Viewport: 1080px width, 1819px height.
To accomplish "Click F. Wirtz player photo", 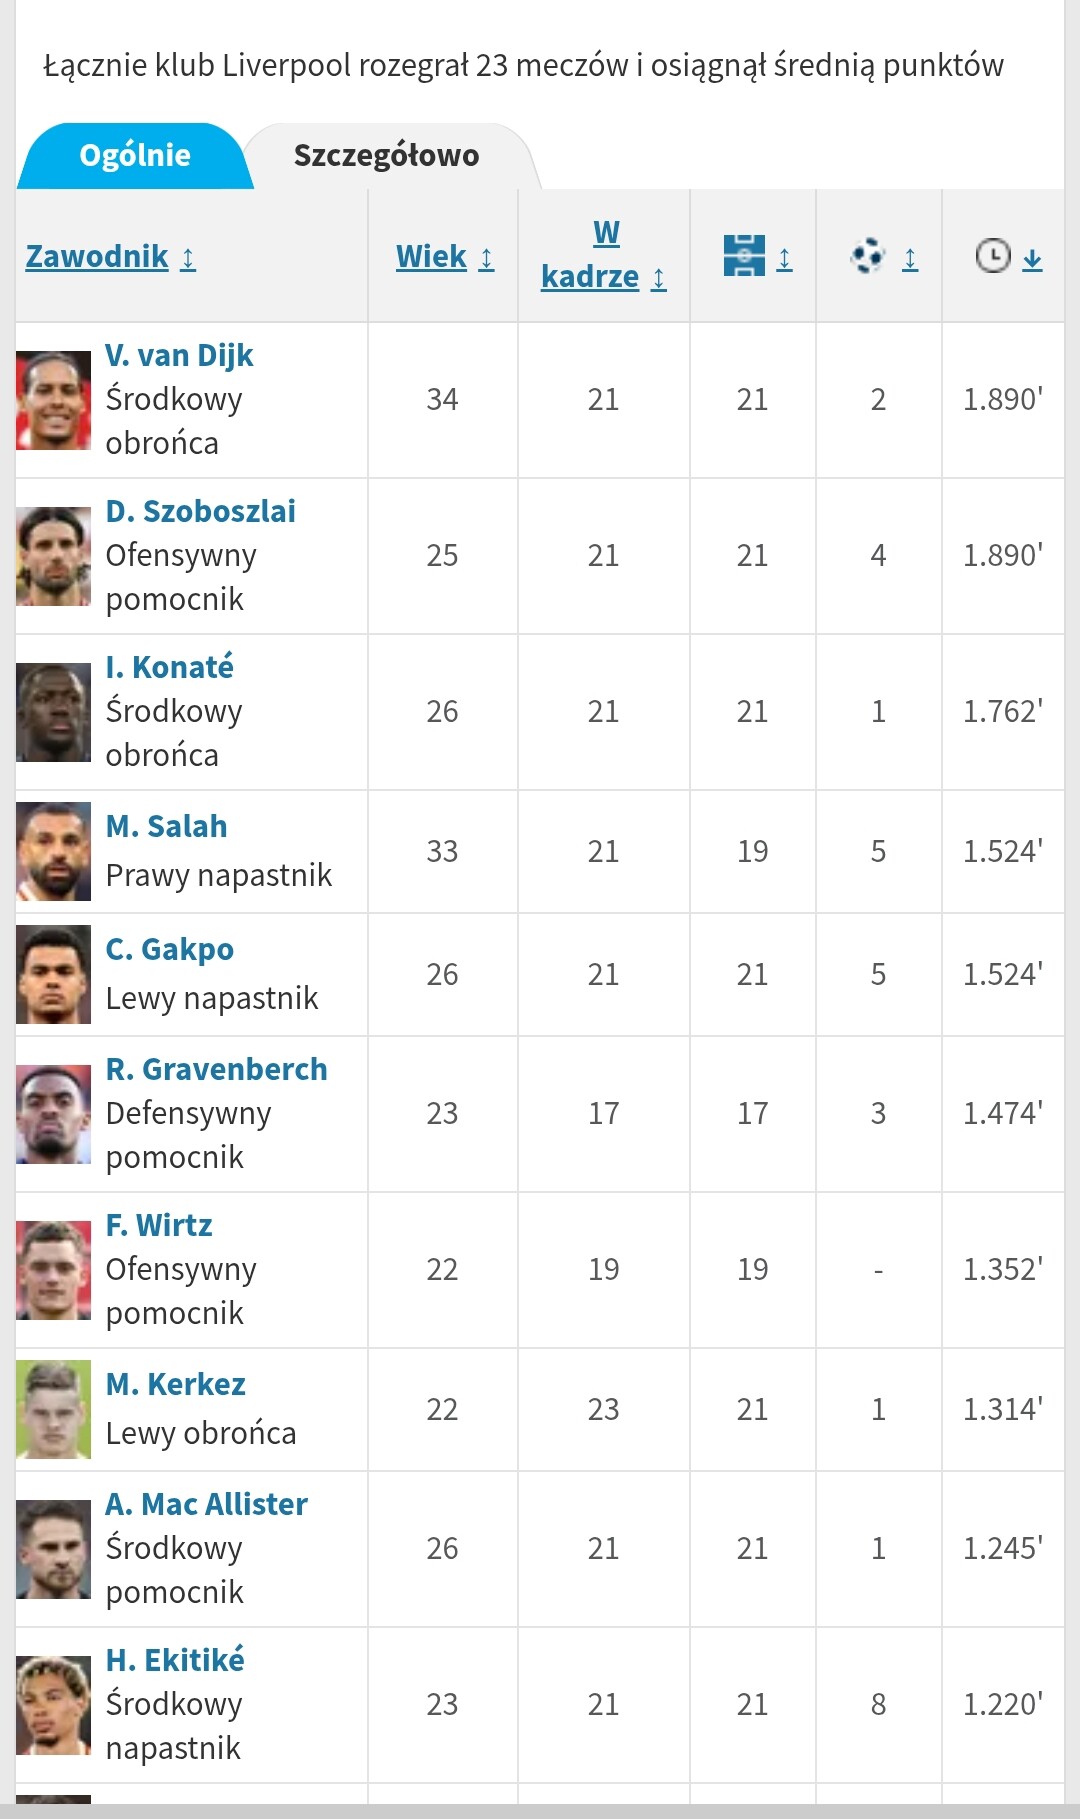I will 54,1270.
